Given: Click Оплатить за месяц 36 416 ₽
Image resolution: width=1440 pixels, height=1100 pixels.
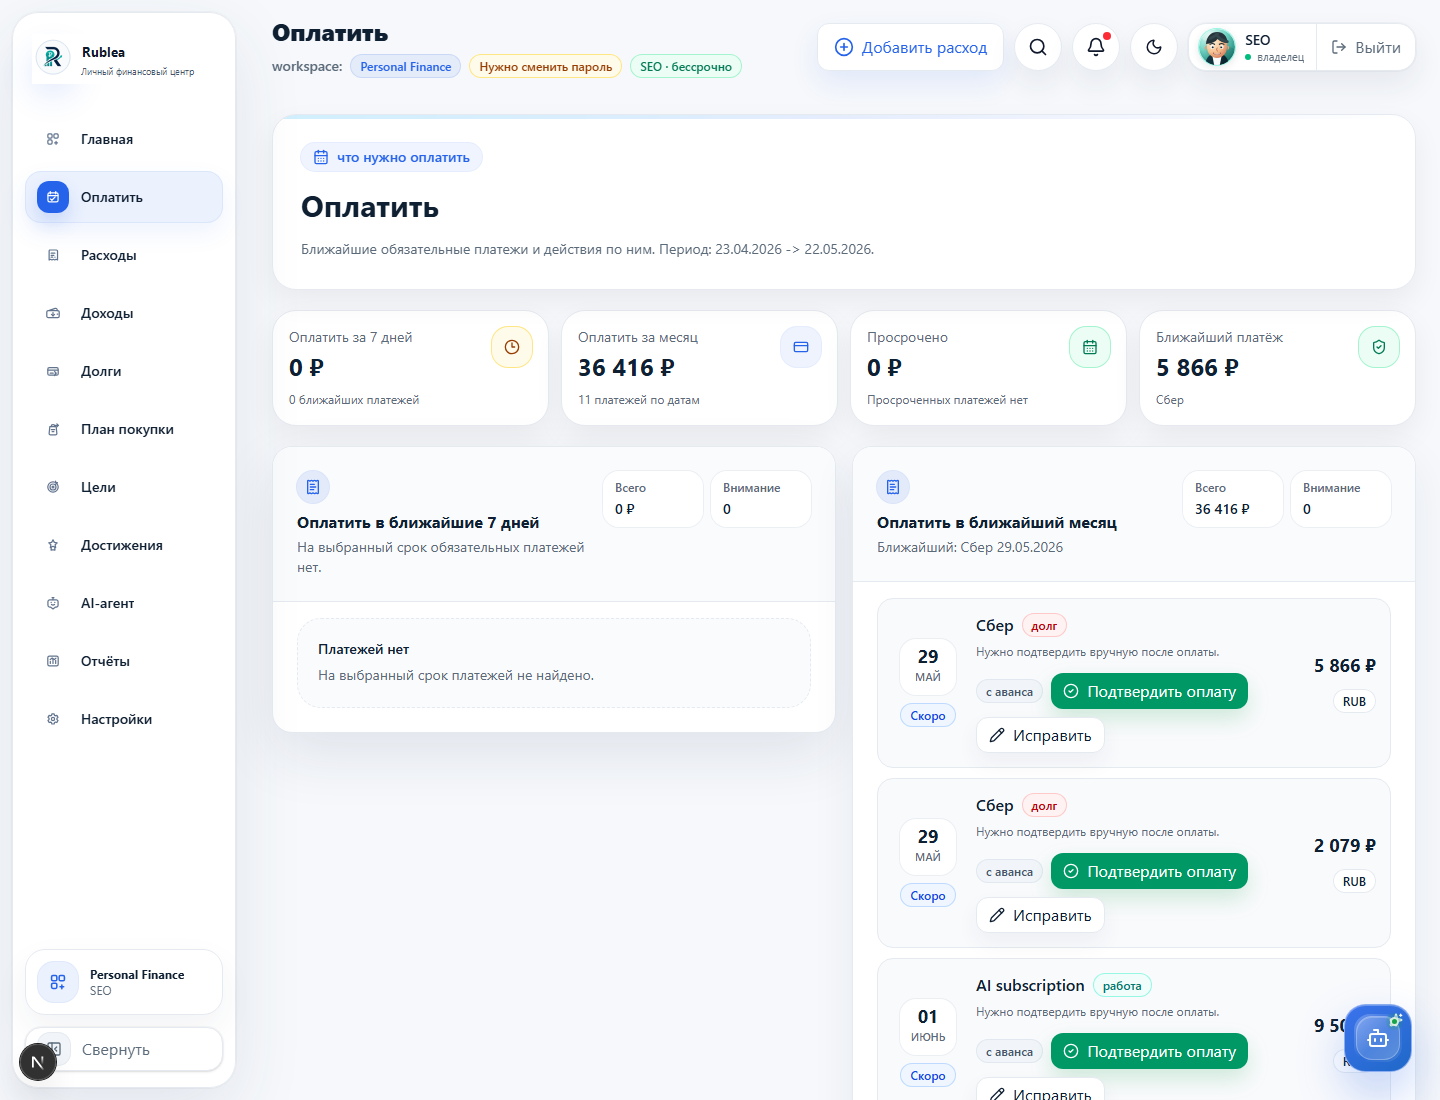Looking at the screenshot, I should (626, 368).
